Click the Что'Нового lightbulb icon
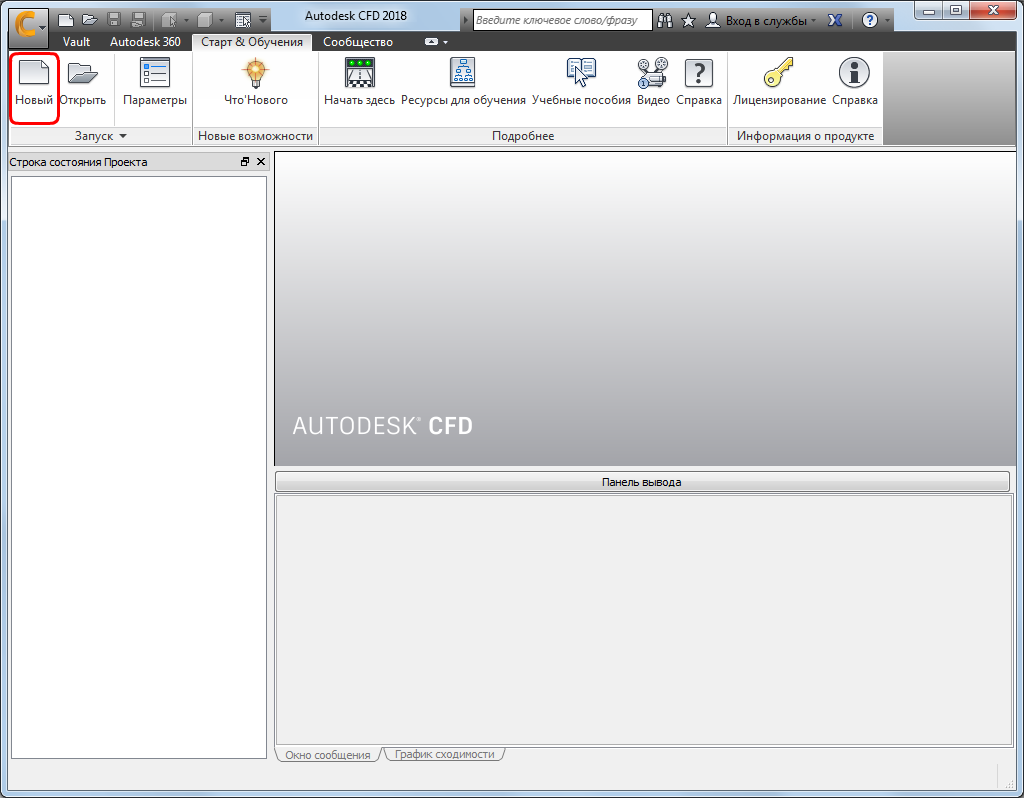Viewport: 1024px width, 798px height. point(255,72)
